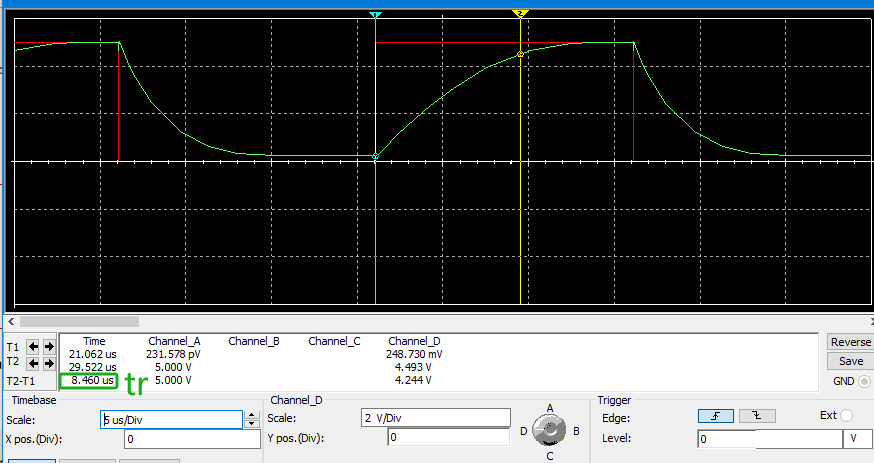The width and height of the screenshot is (874, 463).
Task: Click the Channel_D column header in readout table
Action: click(x=414, y=341)
